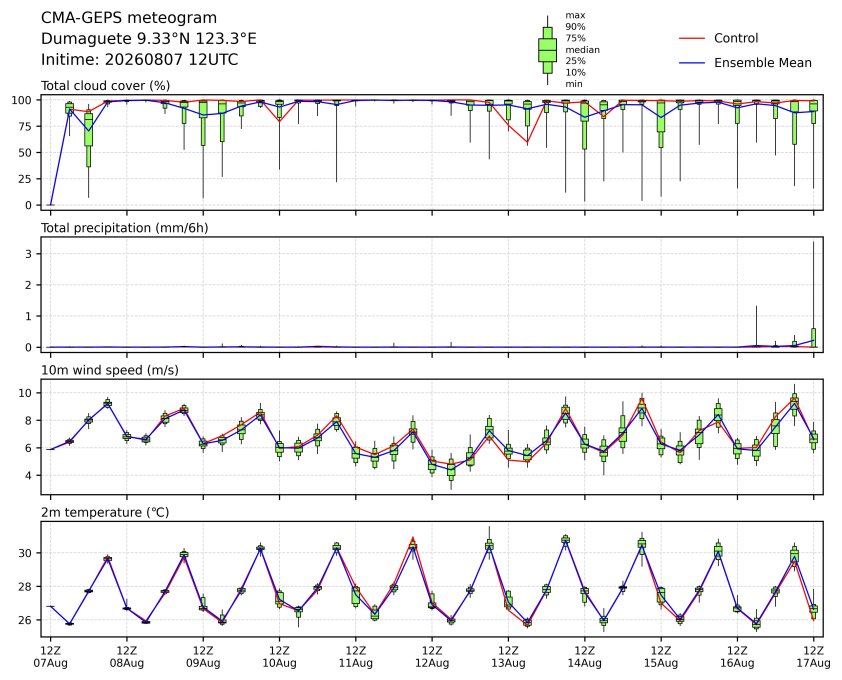Click the 'max' legend label
Screen dimensions: 842x680
point(575,16)
